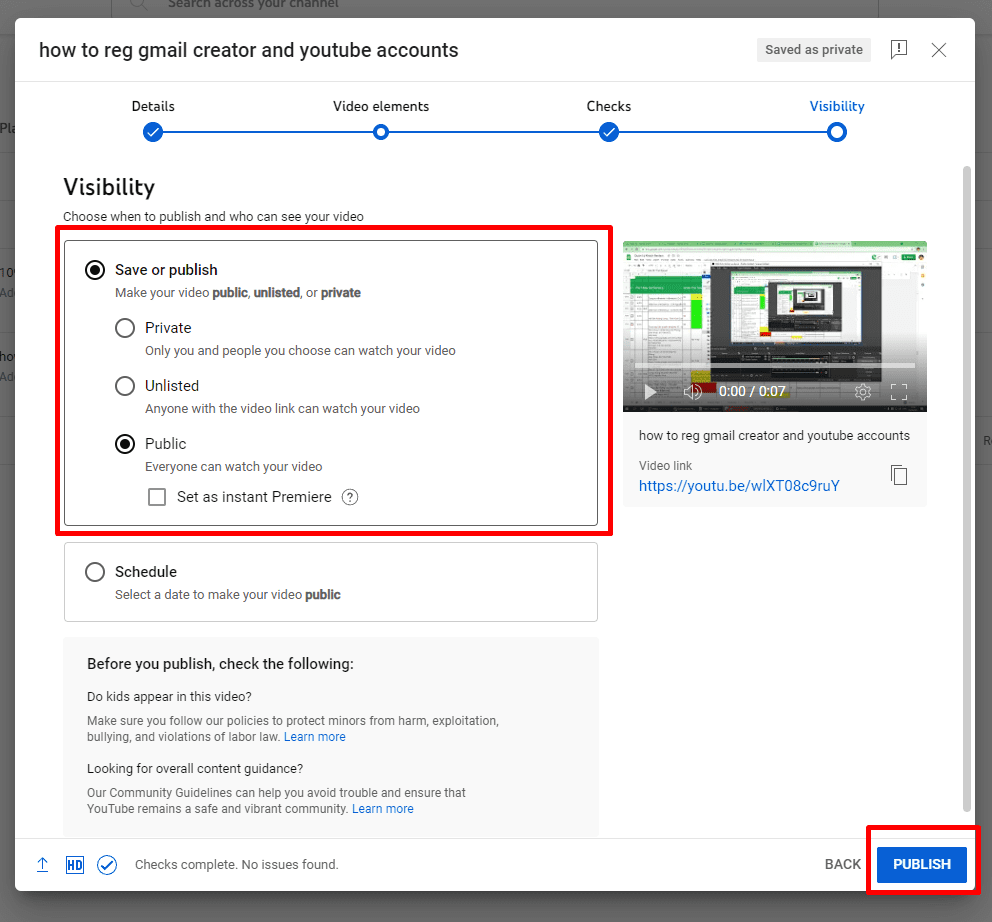This screenshot has height=922, width=992.
Task: Click the HD processing icon
Action: pos(75,864)
